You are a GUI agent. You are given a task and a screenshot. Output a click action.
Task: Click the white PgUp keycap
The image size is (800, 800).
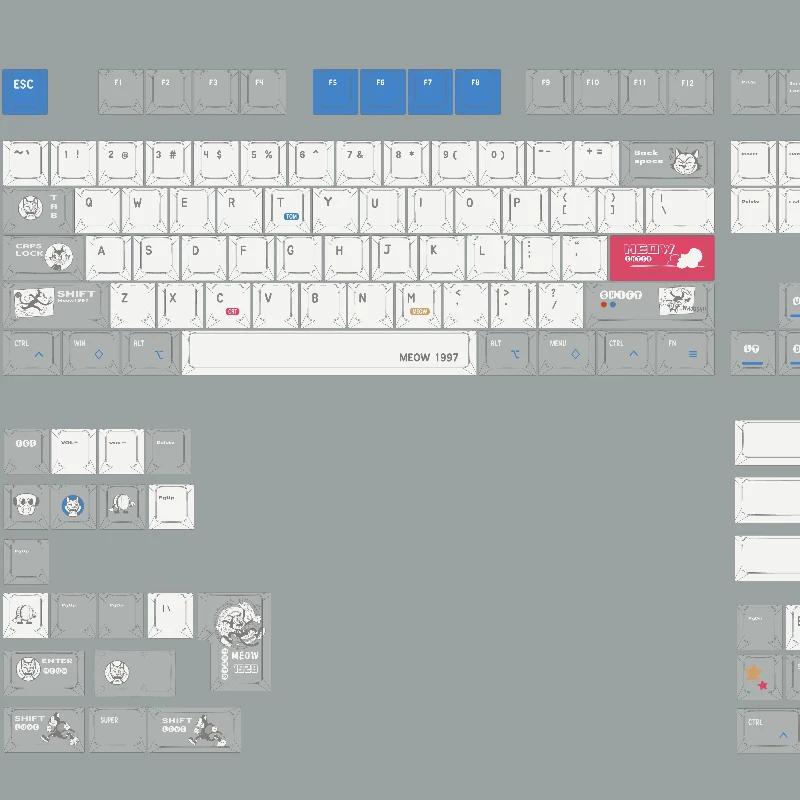tap(171, 507)
